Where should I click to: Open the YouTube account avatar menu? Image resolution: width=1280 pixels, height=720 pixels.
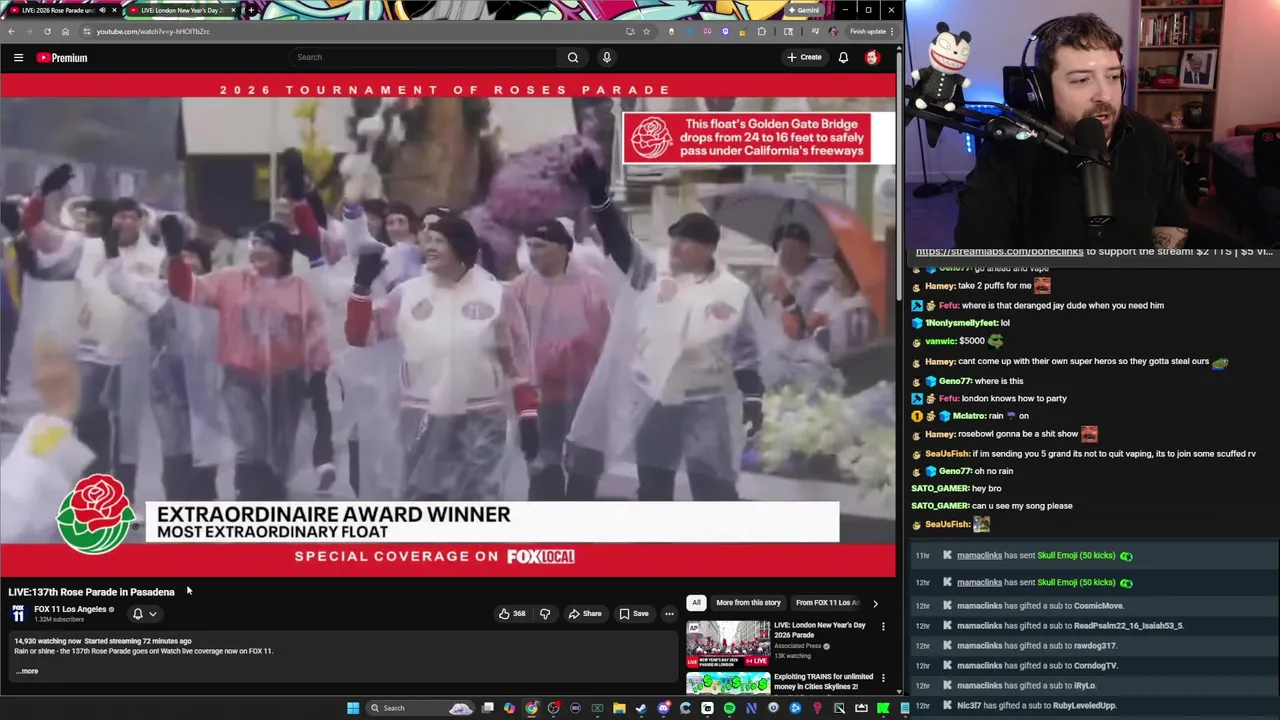(872, 58)
